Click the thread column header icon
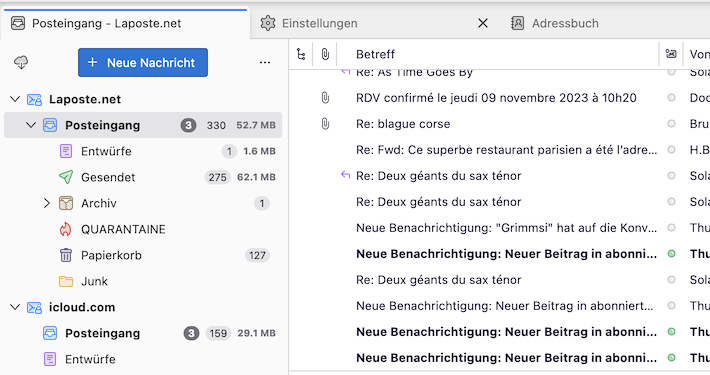The height and width of the screenshot is (375, 710). point(301,54)
